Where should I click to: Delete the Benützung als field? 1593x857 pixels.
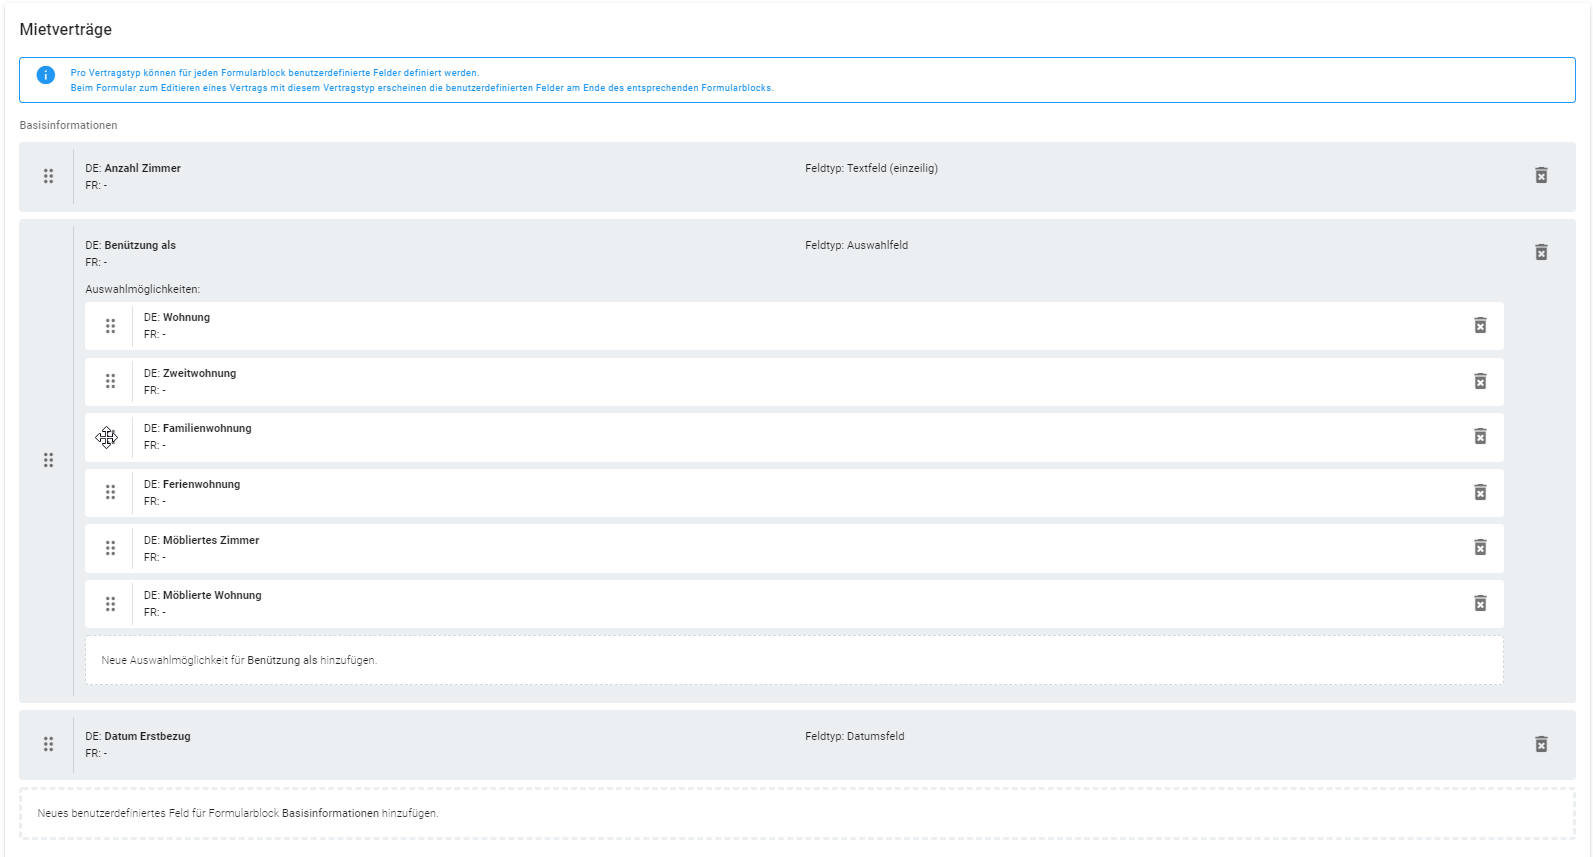1541,252
